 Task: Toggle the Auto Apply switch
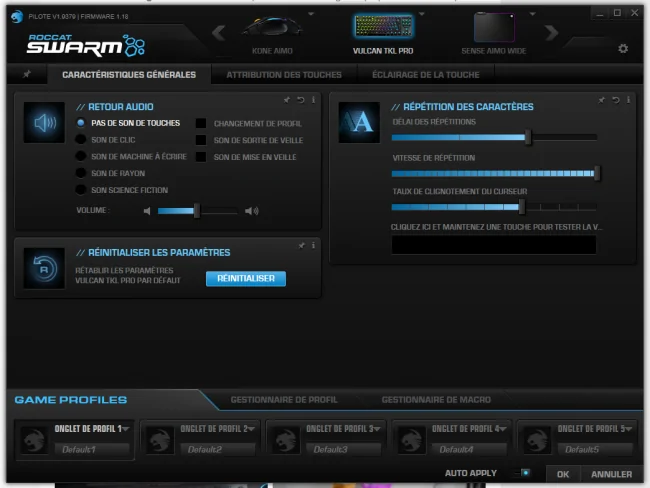tap(522, 473)
